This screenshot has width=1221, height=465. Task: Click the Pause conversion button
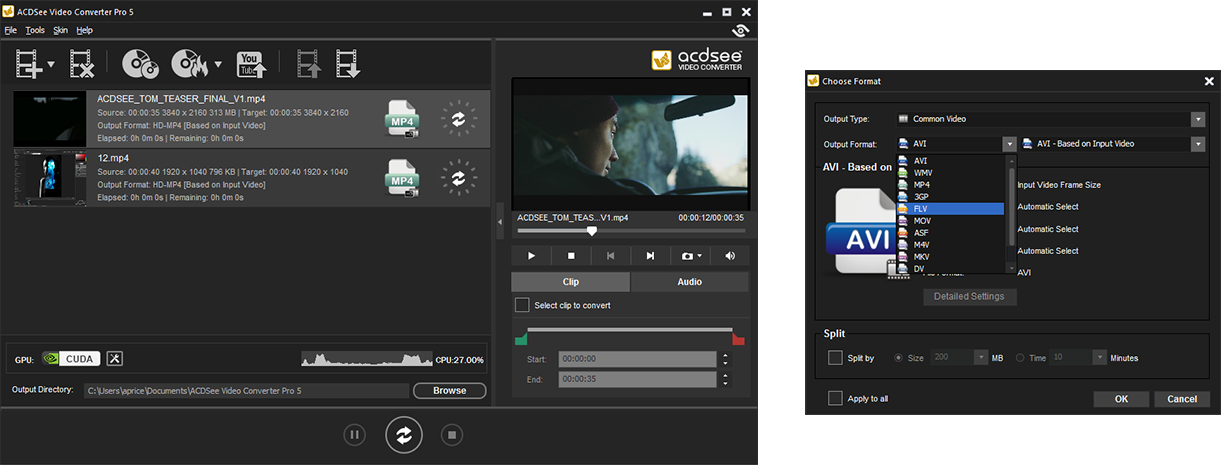[x=354, y=435]
